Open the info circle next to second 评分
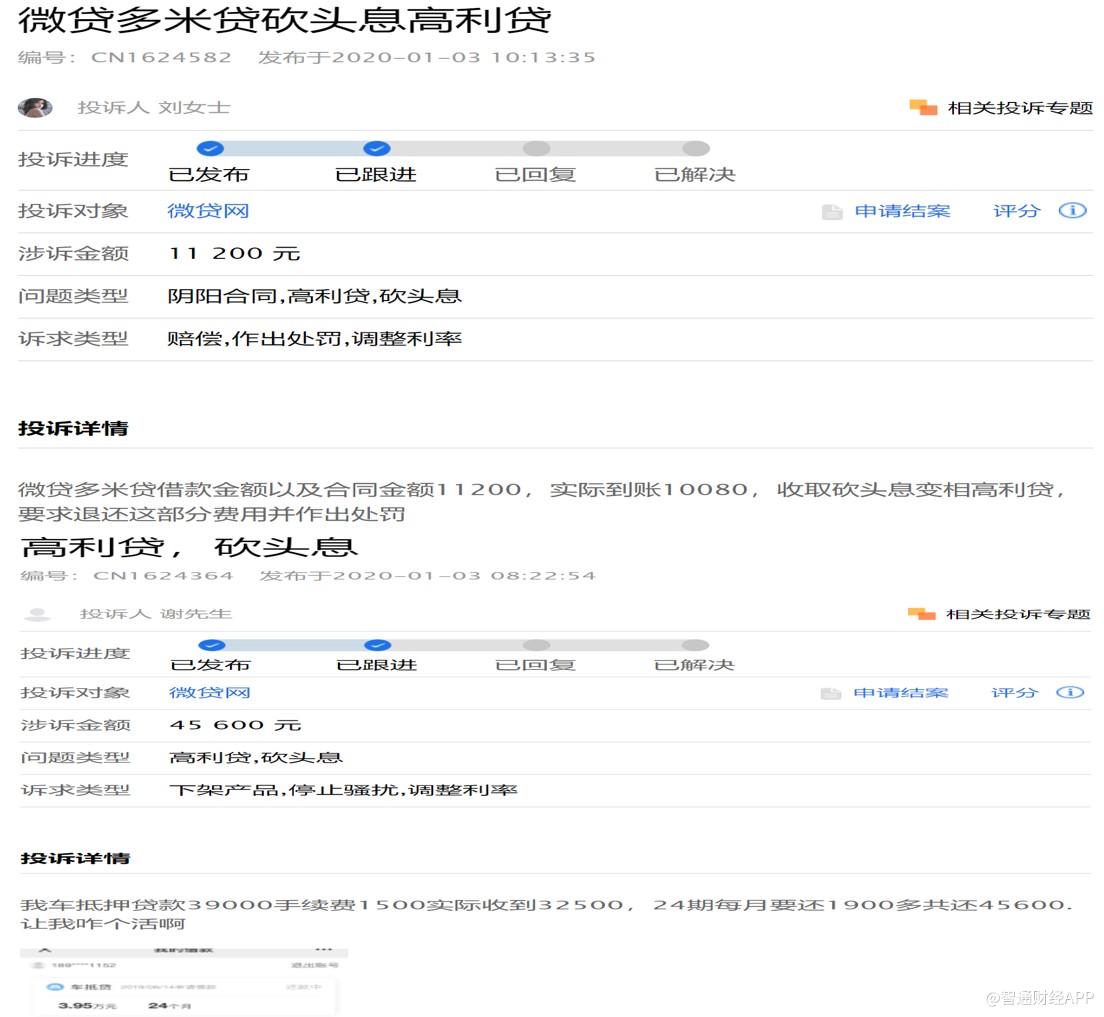1104x1017 pixels. click(x=1073, y=692)
